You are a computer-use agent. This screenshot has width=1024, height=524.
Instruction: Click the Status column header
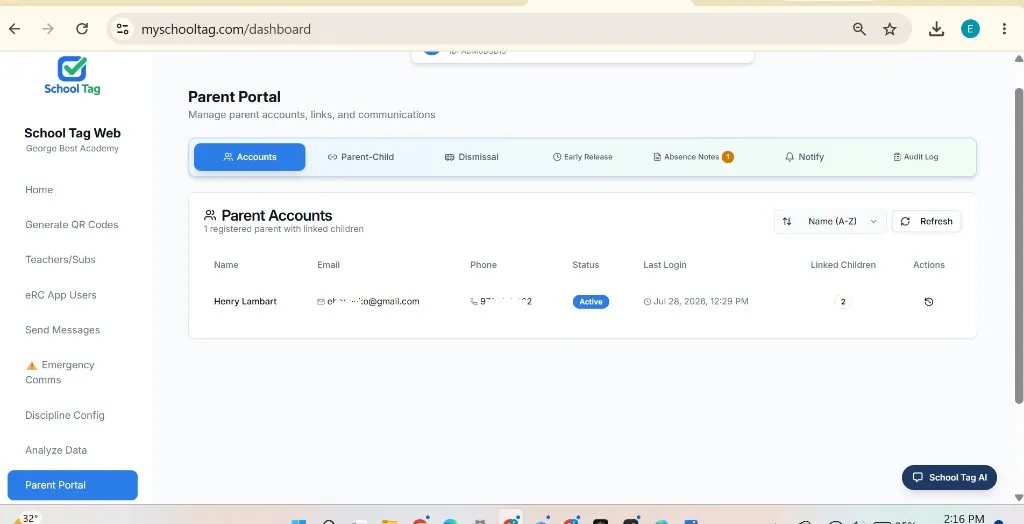click(586, 265)
